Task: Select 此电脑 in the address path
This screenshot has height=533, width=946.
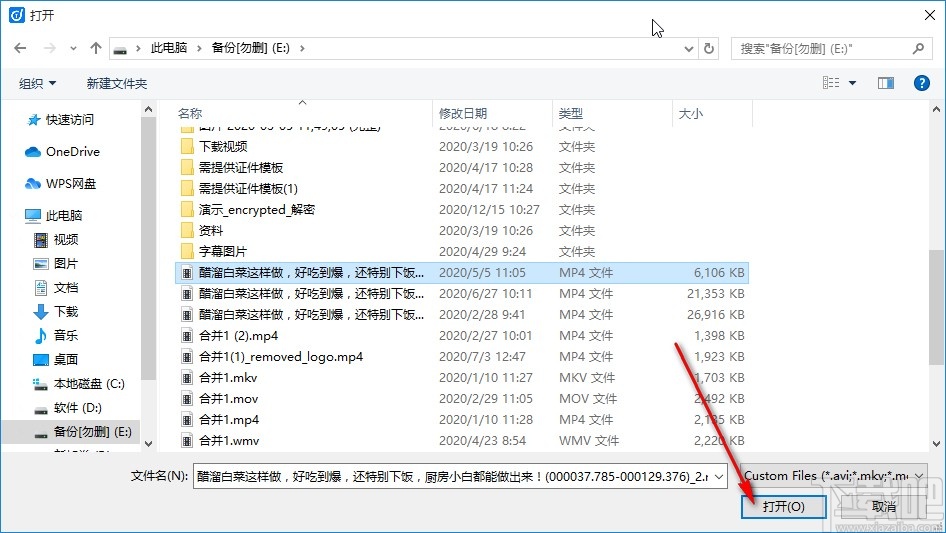Action: tap(169, 48)
